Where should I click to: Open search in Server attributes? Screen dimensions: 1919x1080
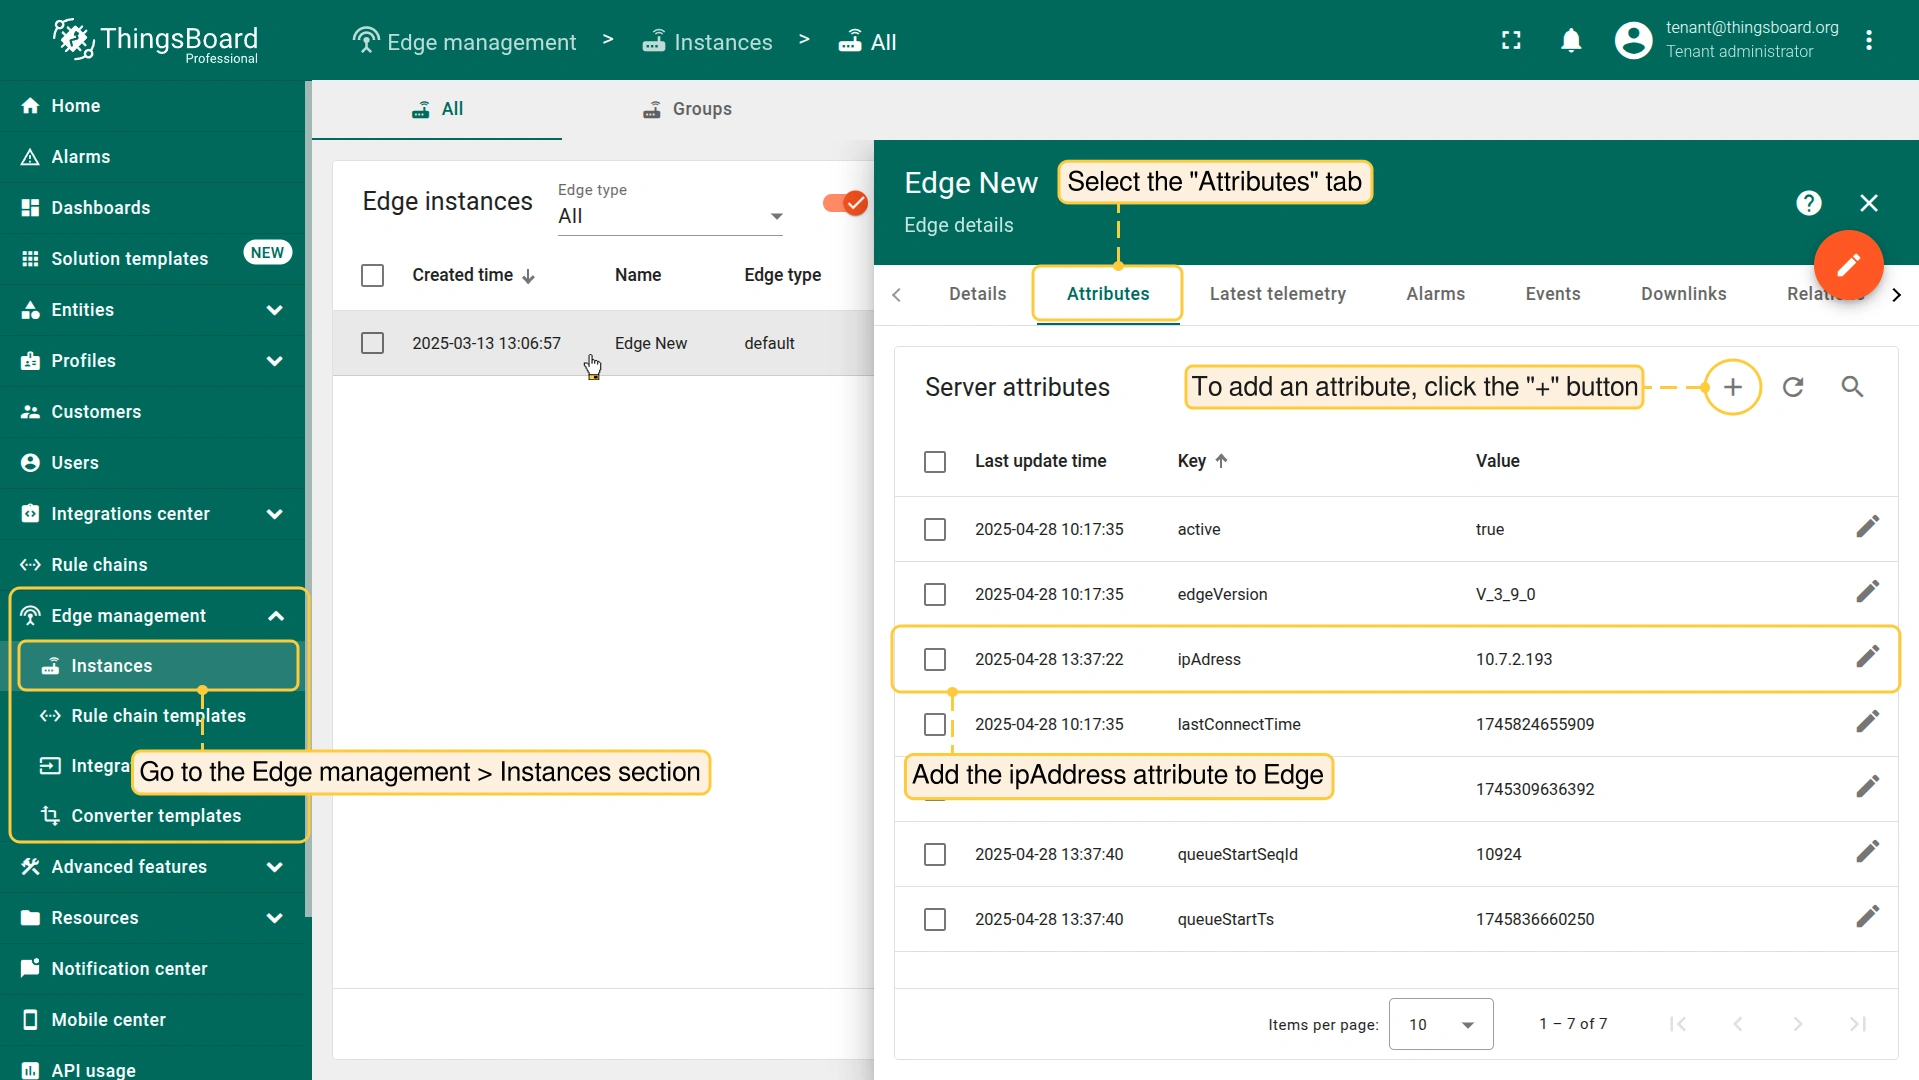(x=1852, y=387)
